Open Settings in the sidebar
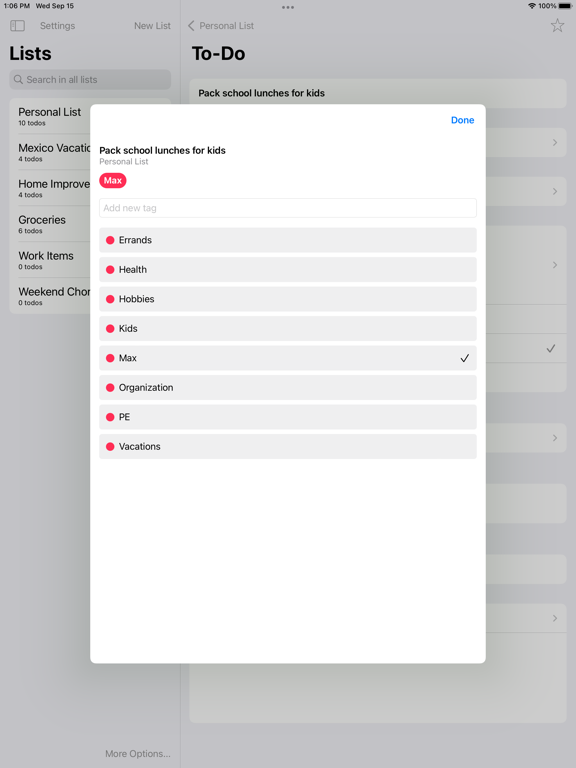This screenshot has height=768, width=576. coord(57,25)
